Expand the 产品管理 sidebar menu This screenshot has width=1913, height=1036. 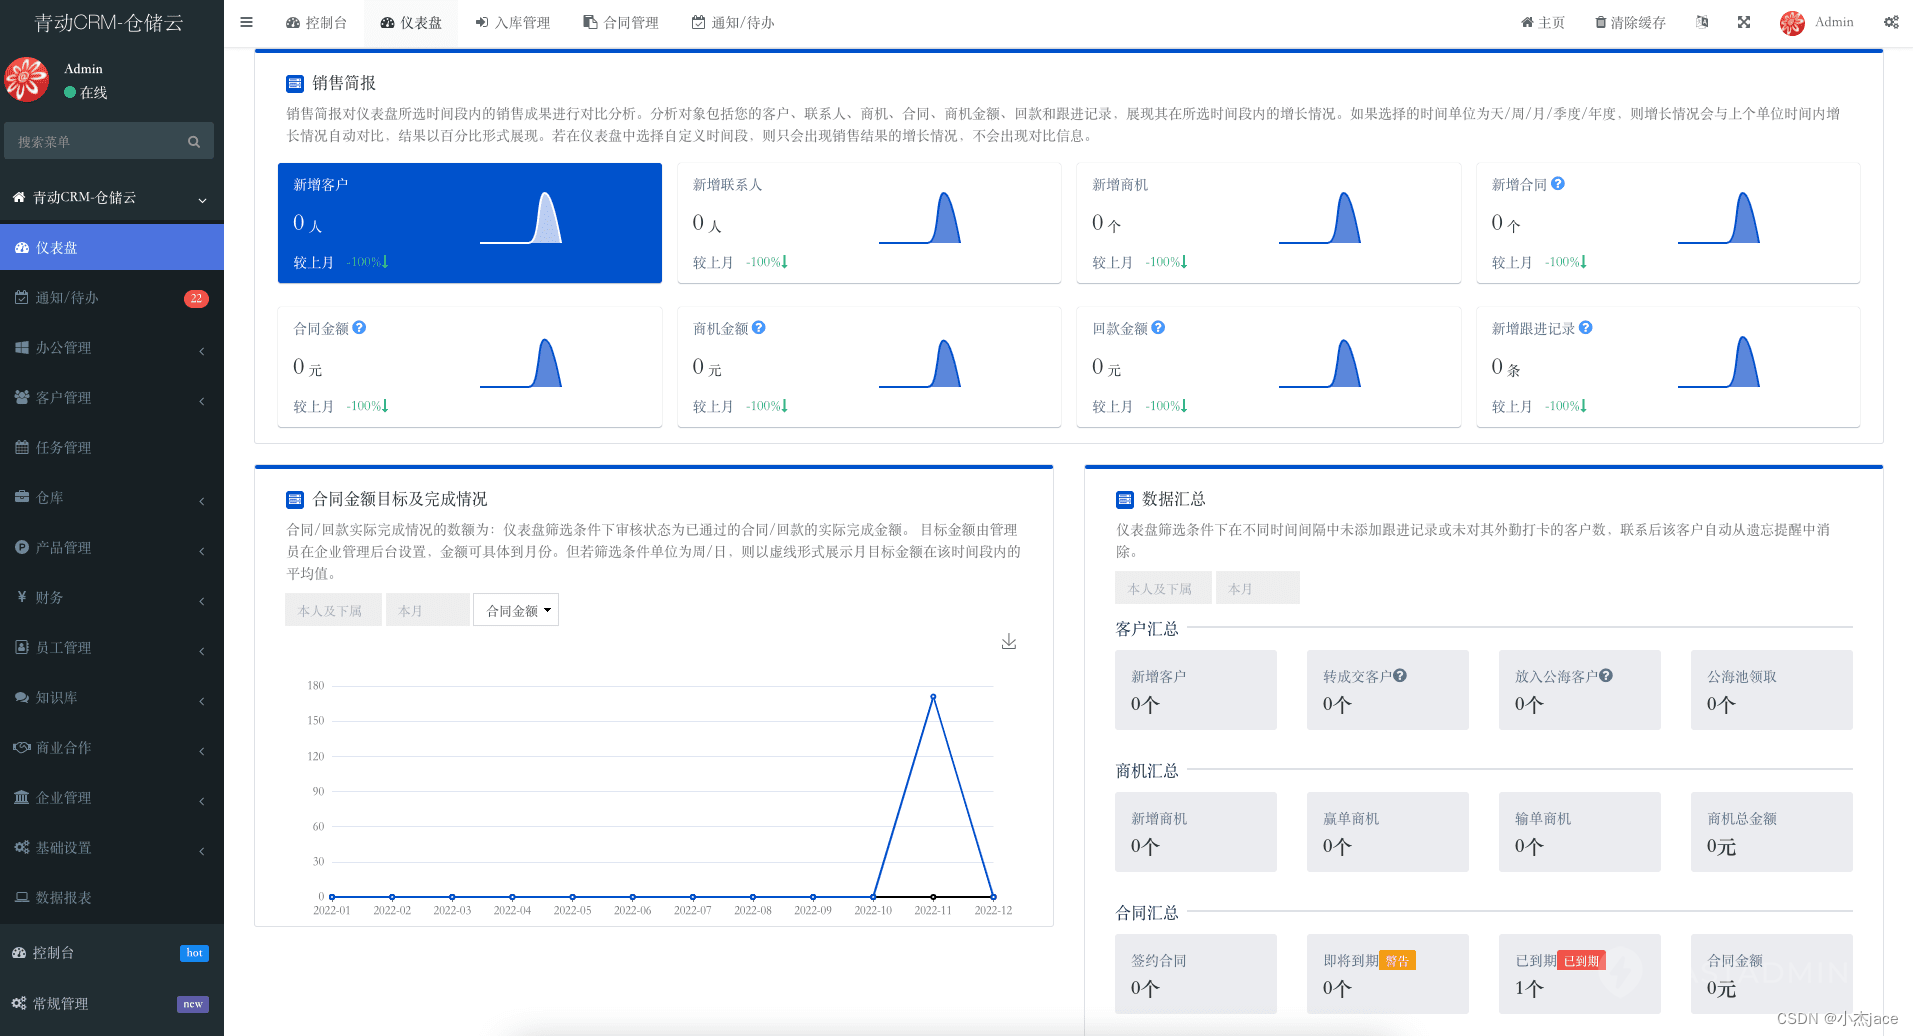coord(112,547)
